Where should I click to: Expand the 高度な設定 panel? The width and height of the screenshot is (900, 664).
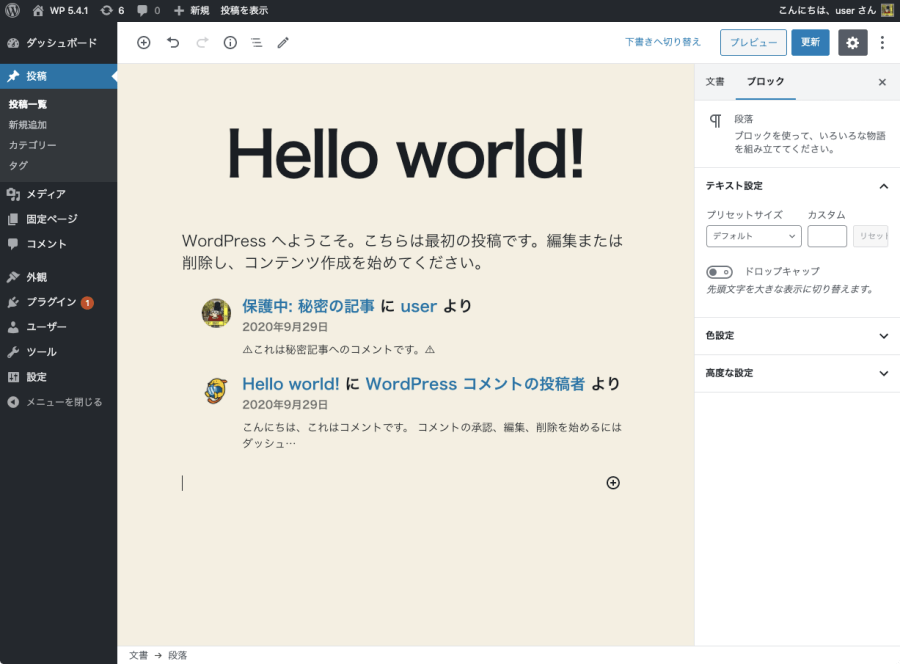coord(797,373)
